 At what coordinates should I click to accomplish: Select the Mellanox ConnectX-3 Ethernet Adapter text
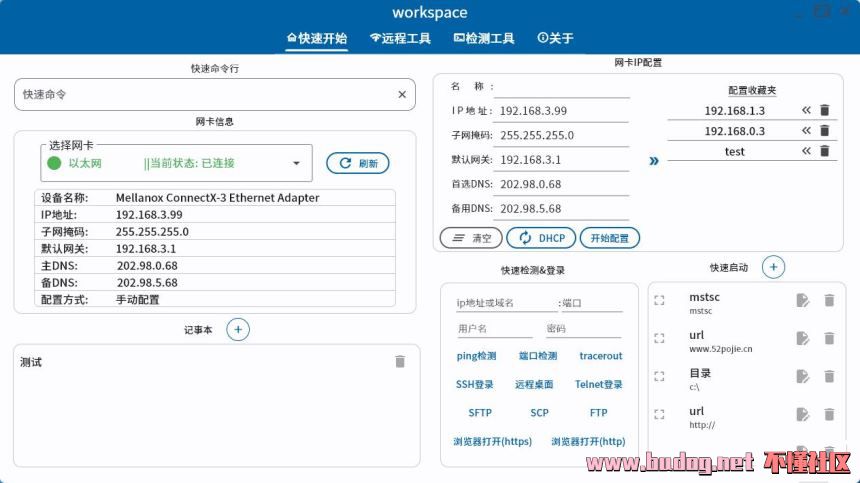[x=217, y=197]
